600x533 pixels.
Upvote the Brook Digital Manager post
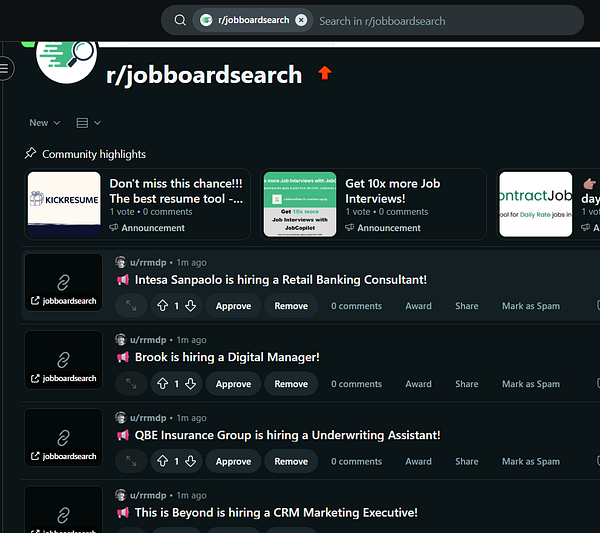pyautogui.click(x=163, y=383)
